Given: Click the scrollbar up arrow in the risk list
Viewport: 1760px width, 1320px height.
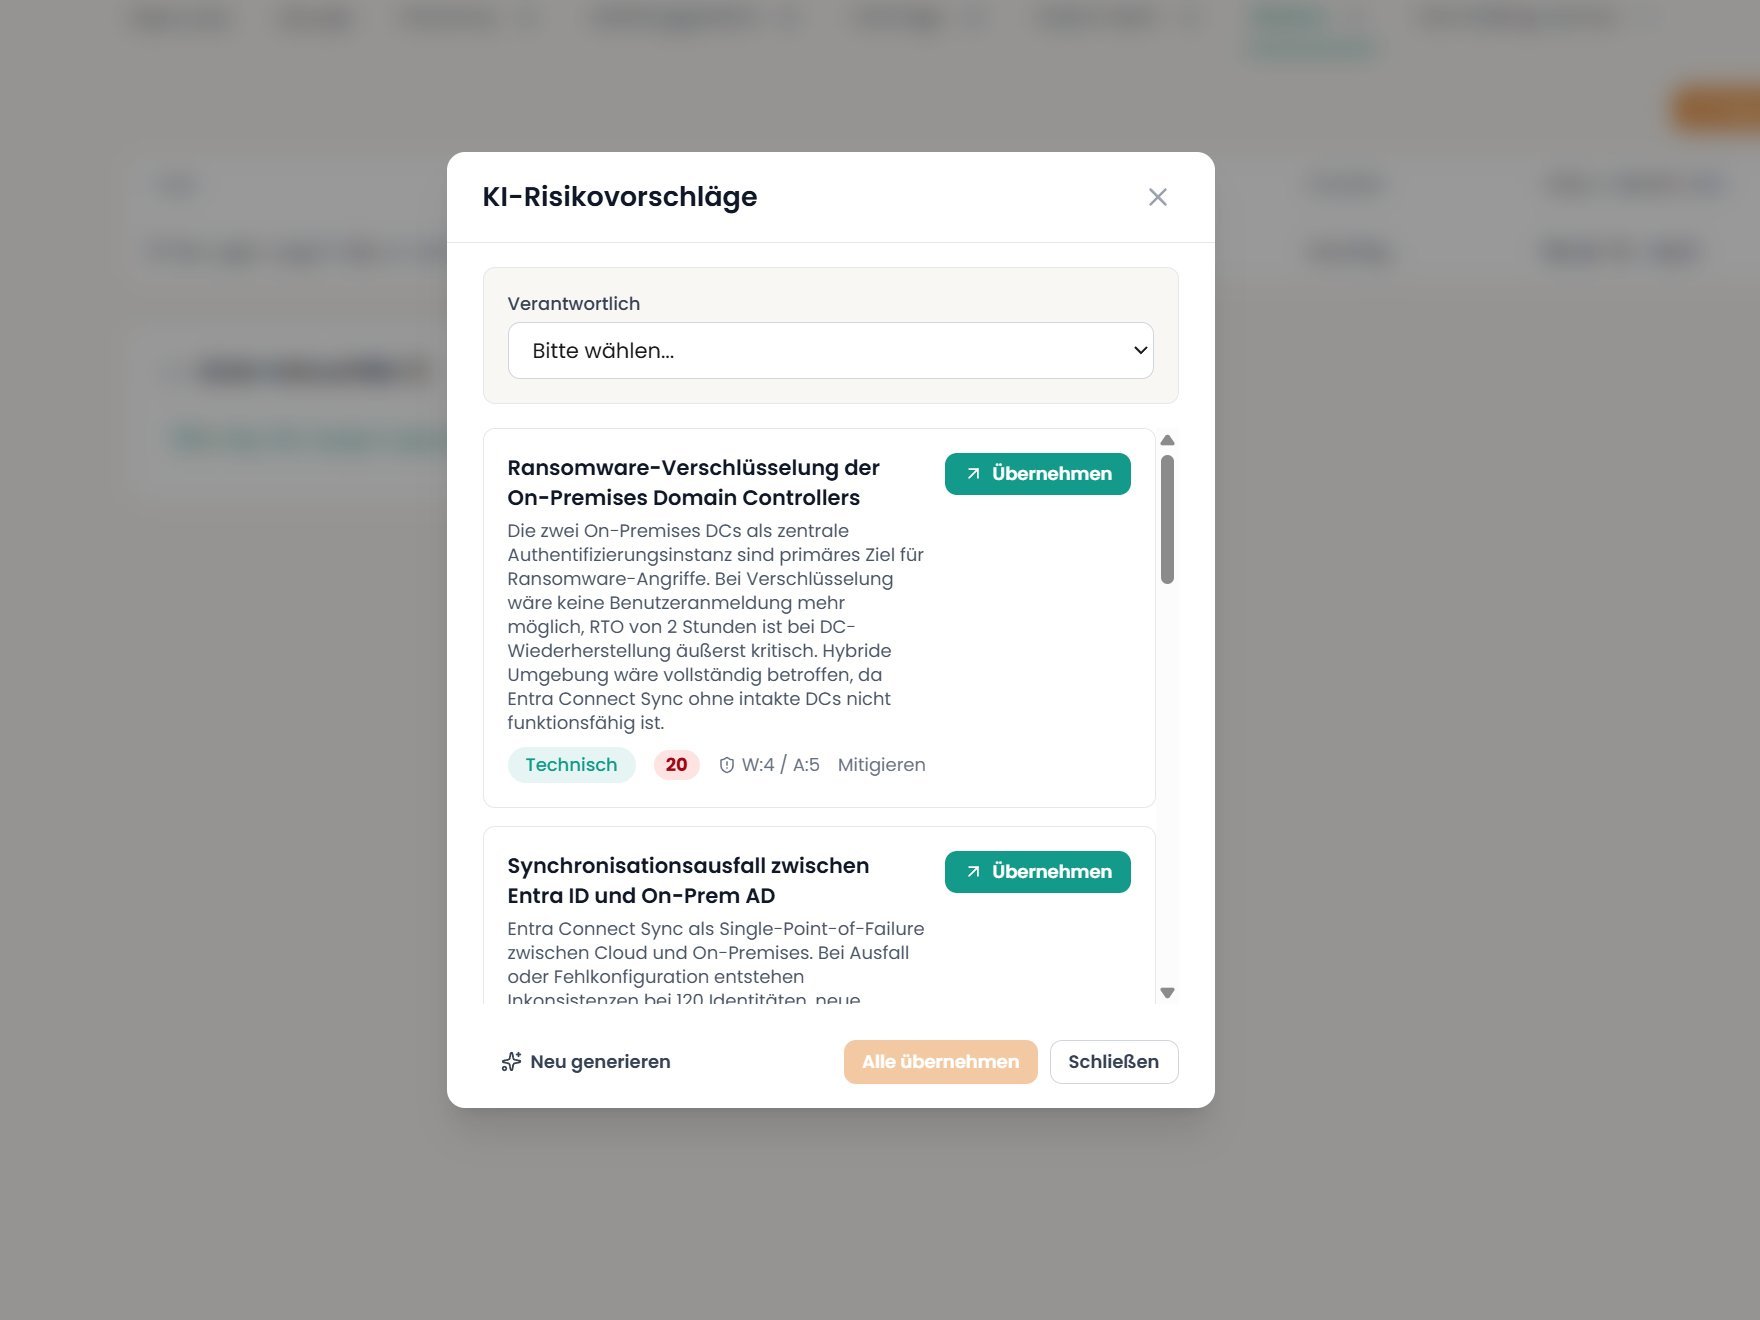Looking at the screenshot, I should point(1167,441).
